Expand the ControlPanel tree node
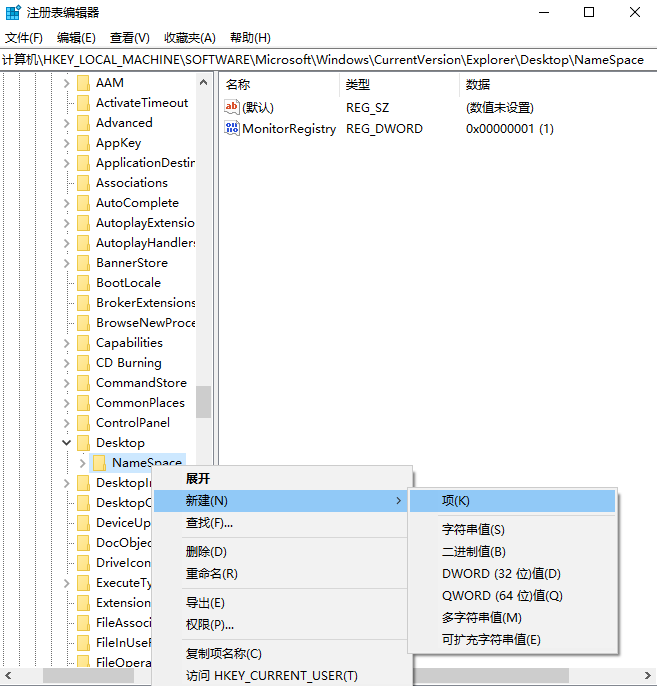This screenshot has height=686, width=657. pos(67,423)
